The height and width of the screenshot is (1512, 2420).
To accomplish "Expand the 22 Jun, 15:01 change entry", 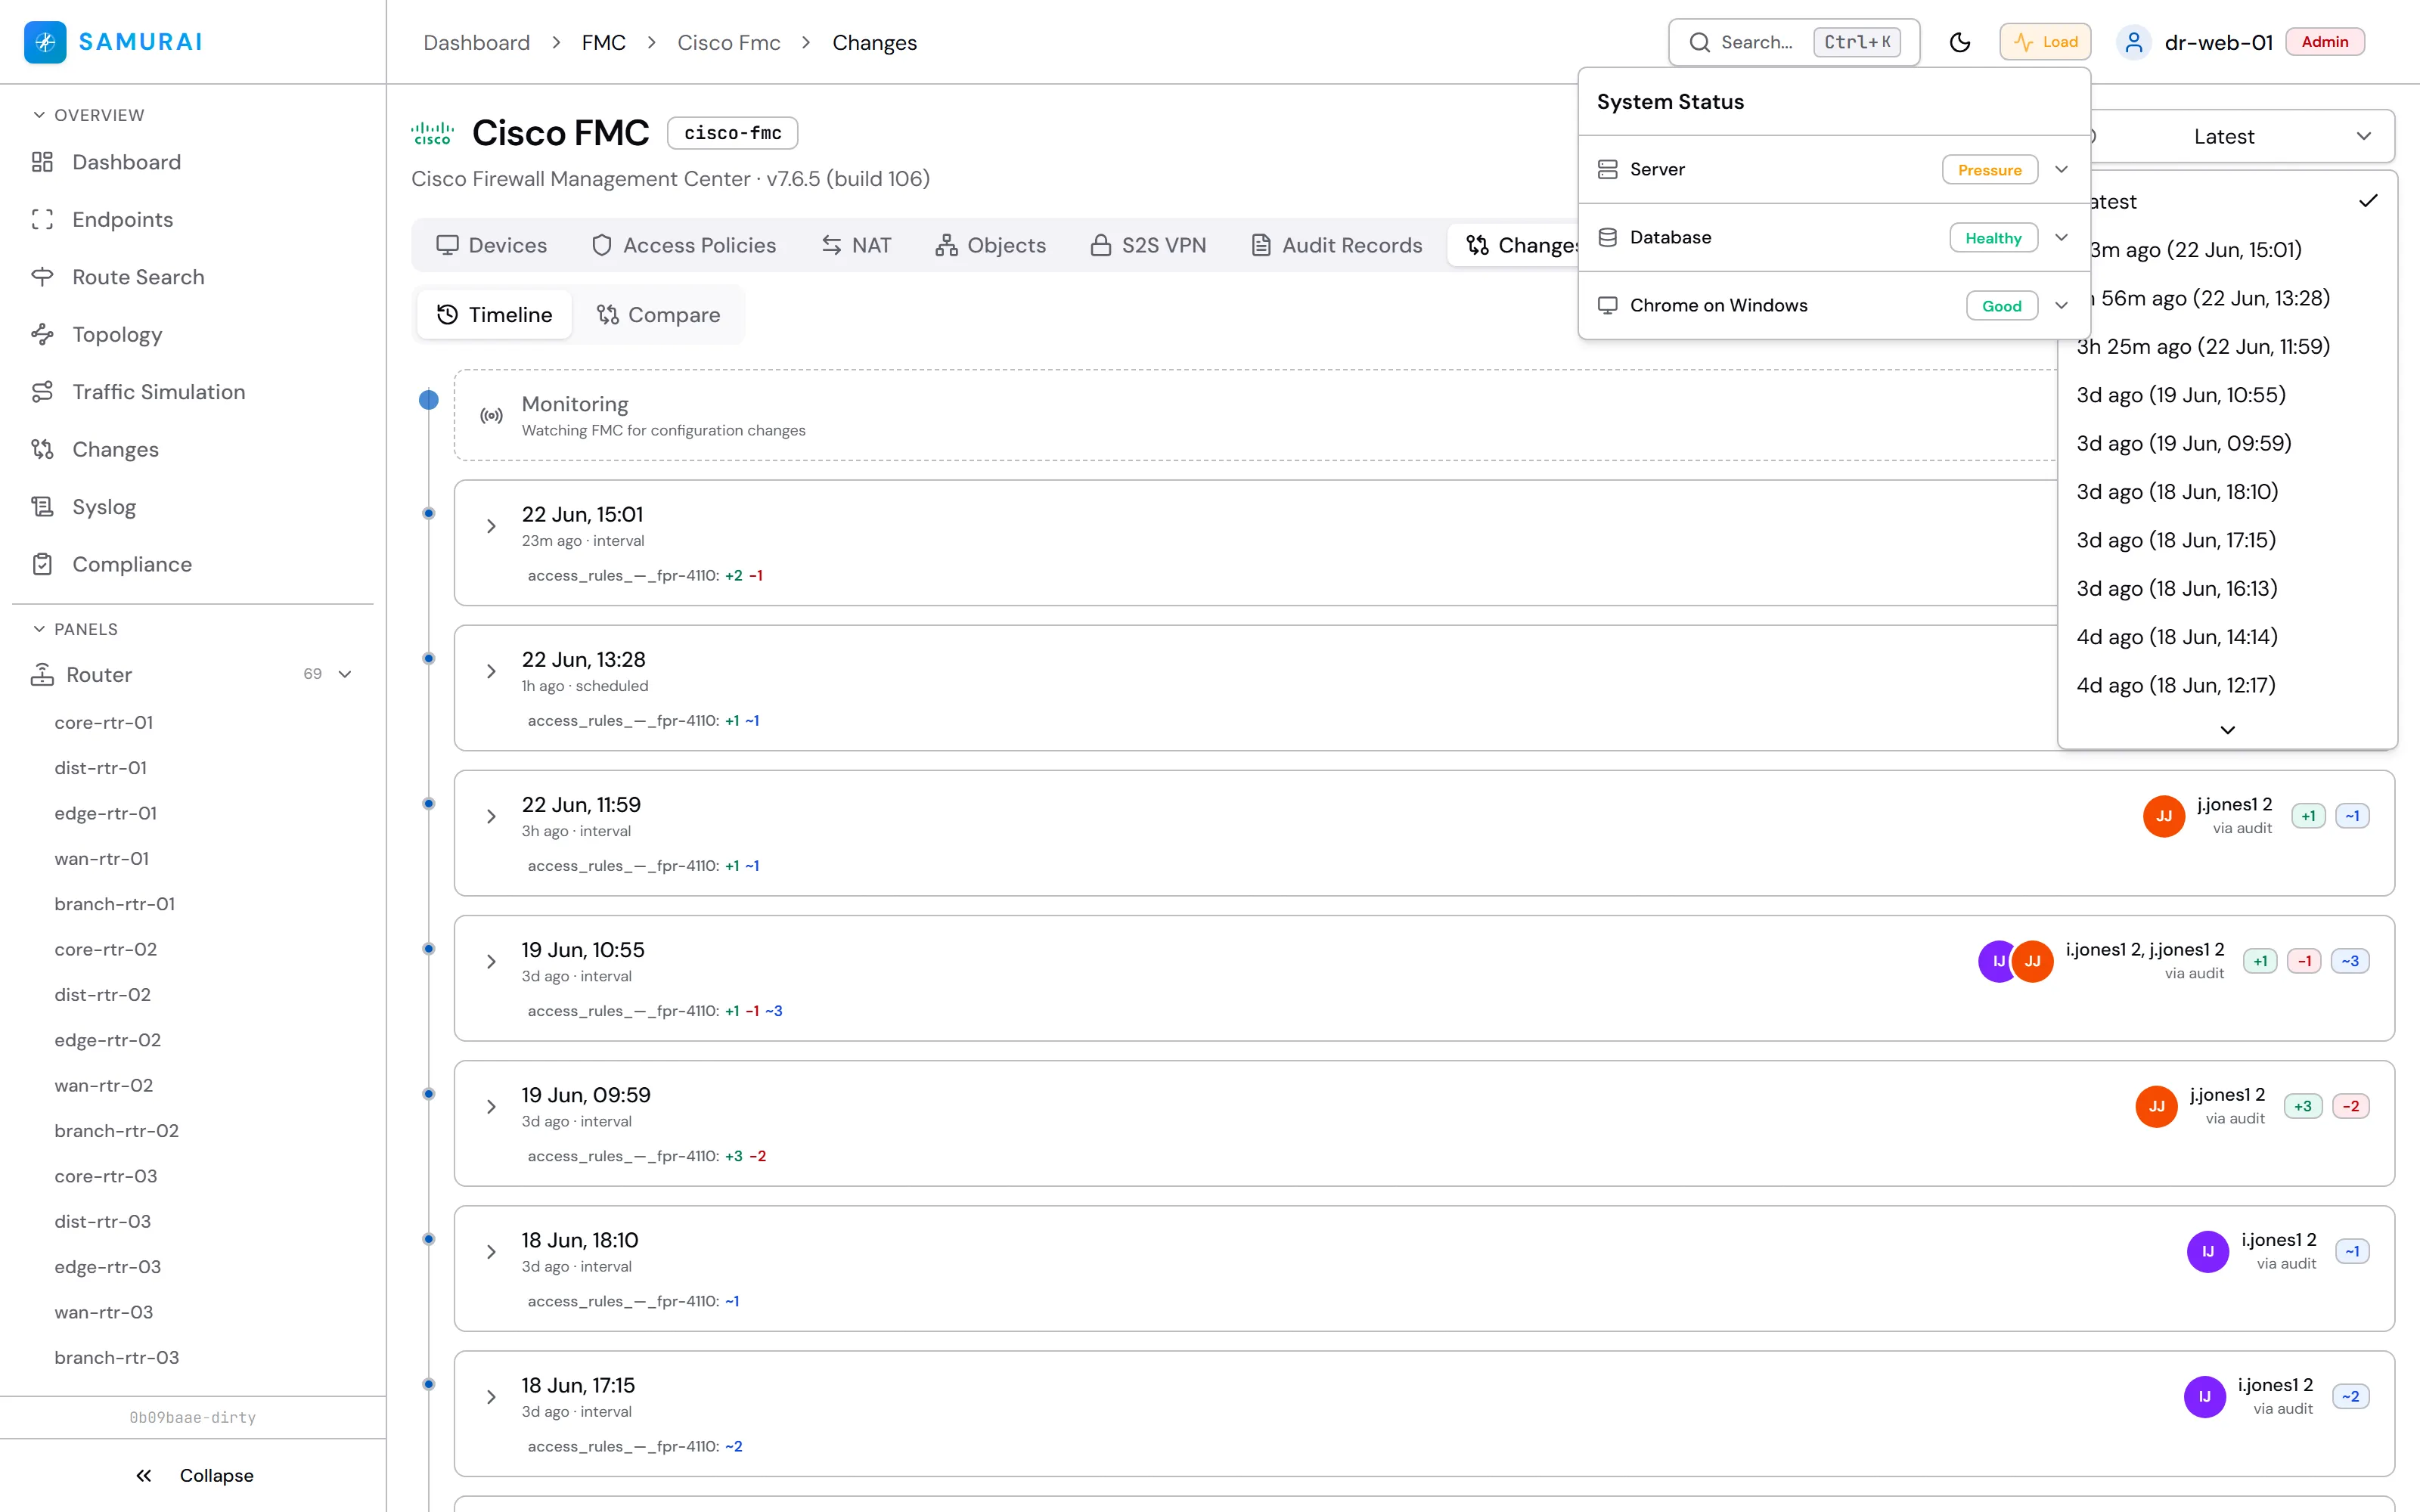I will pyautogui.click(x=491, y=527).
